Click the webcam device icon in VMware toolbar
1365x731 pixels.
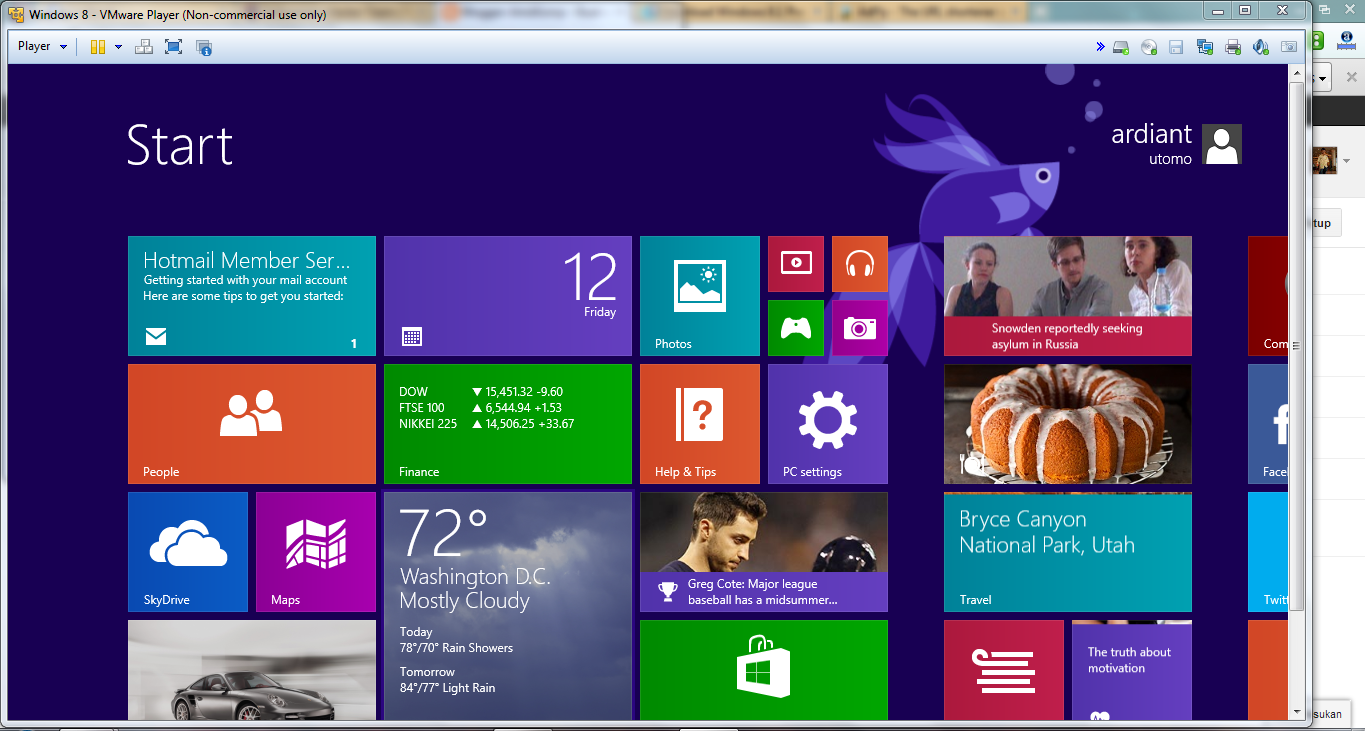tap(1289, 47)
